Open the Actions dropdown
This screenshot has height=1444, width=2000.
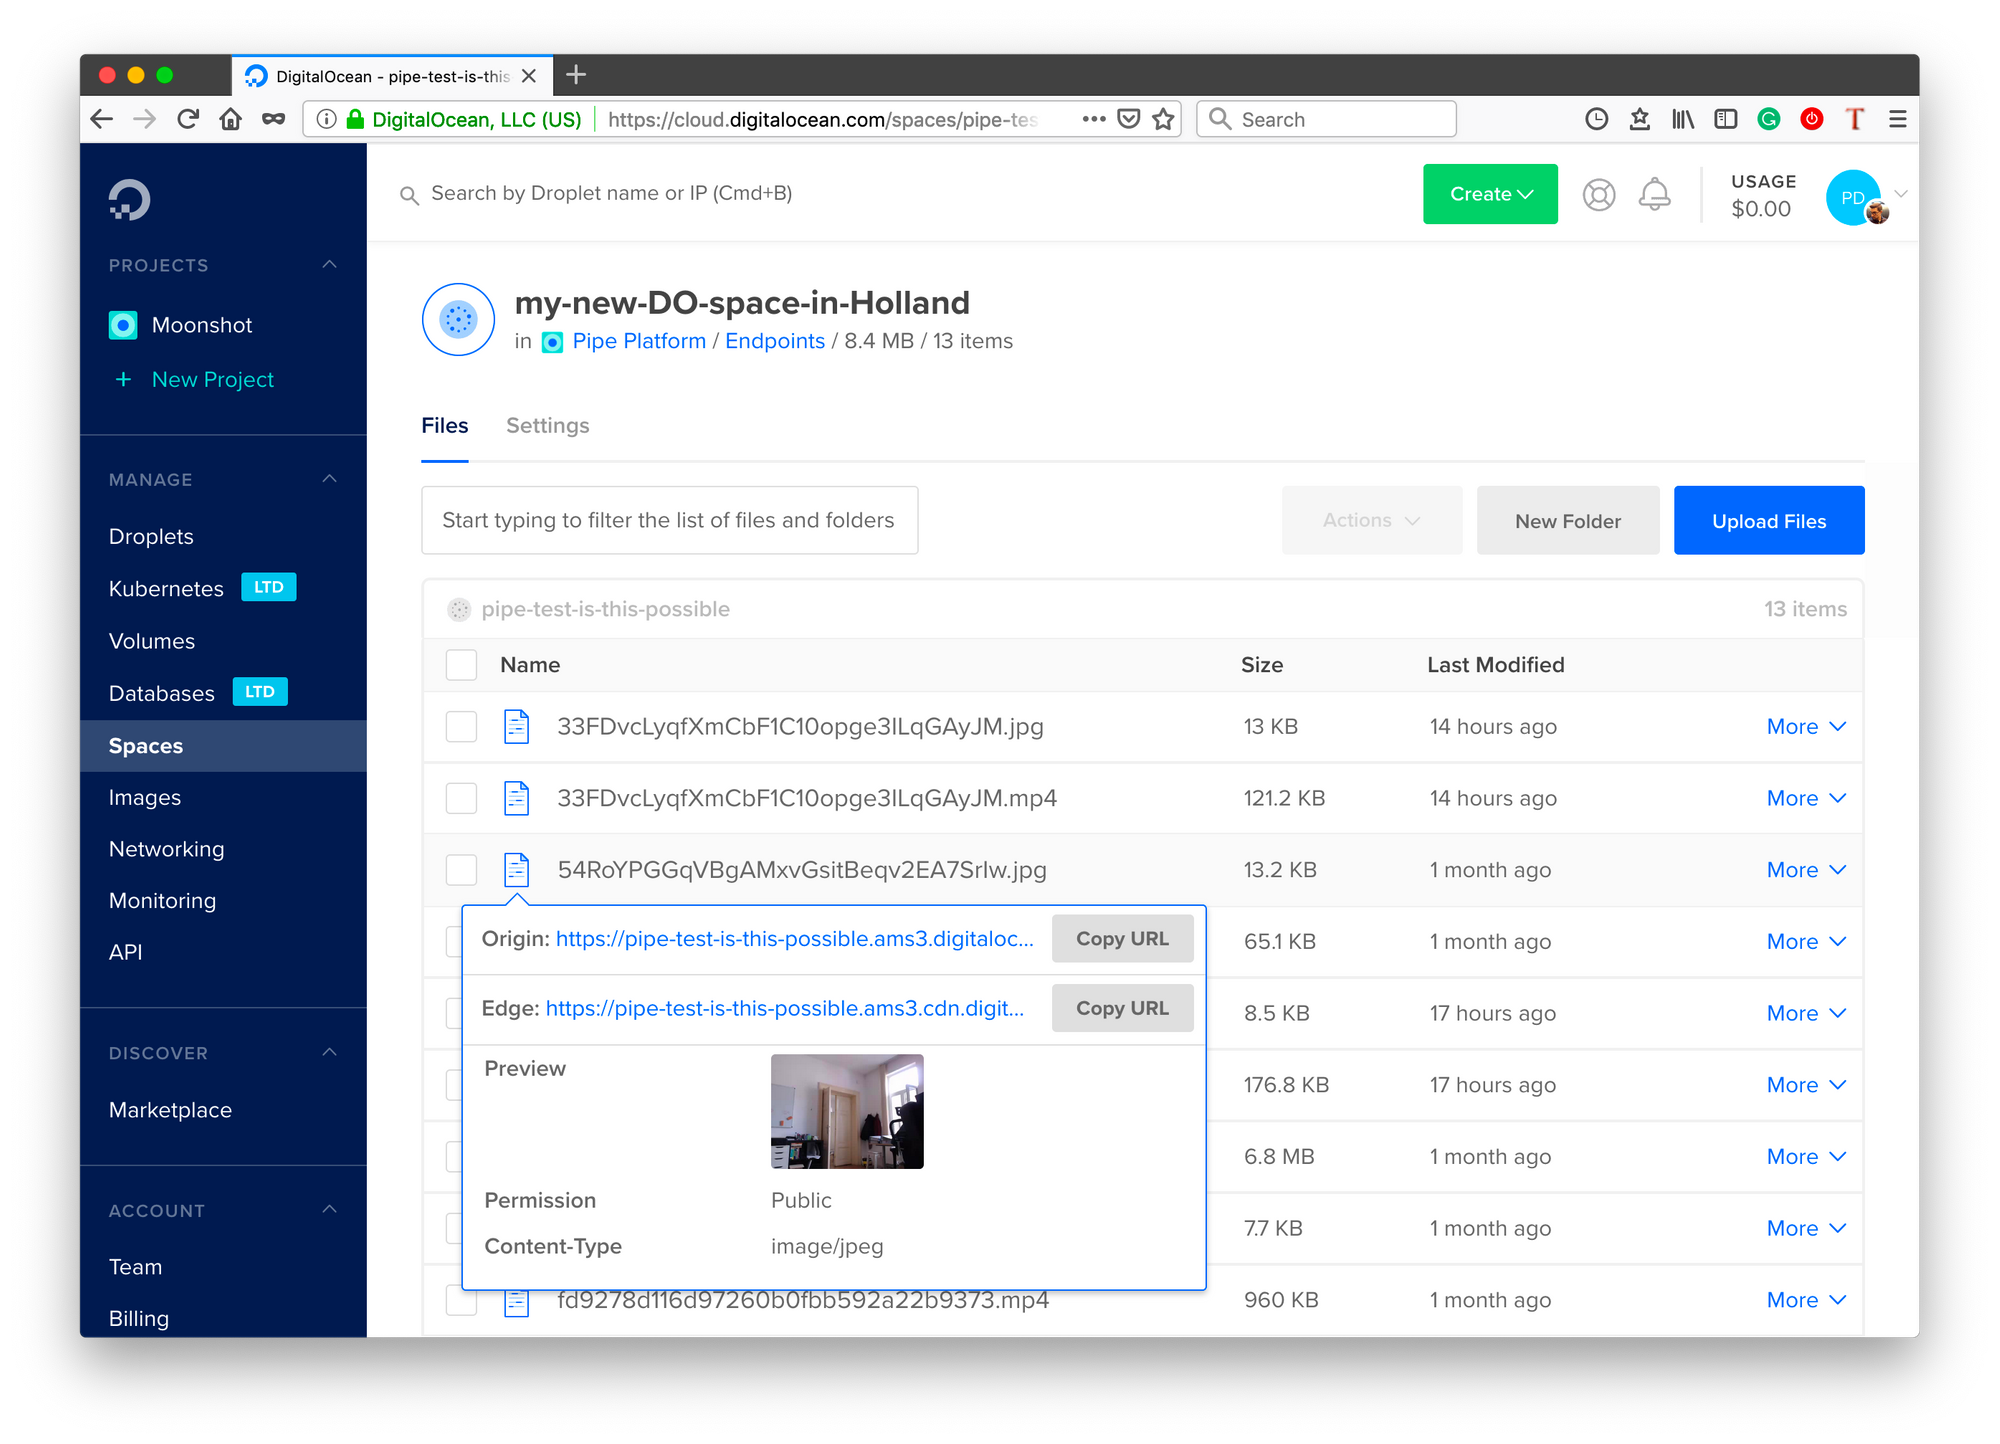pos(1371,520)
